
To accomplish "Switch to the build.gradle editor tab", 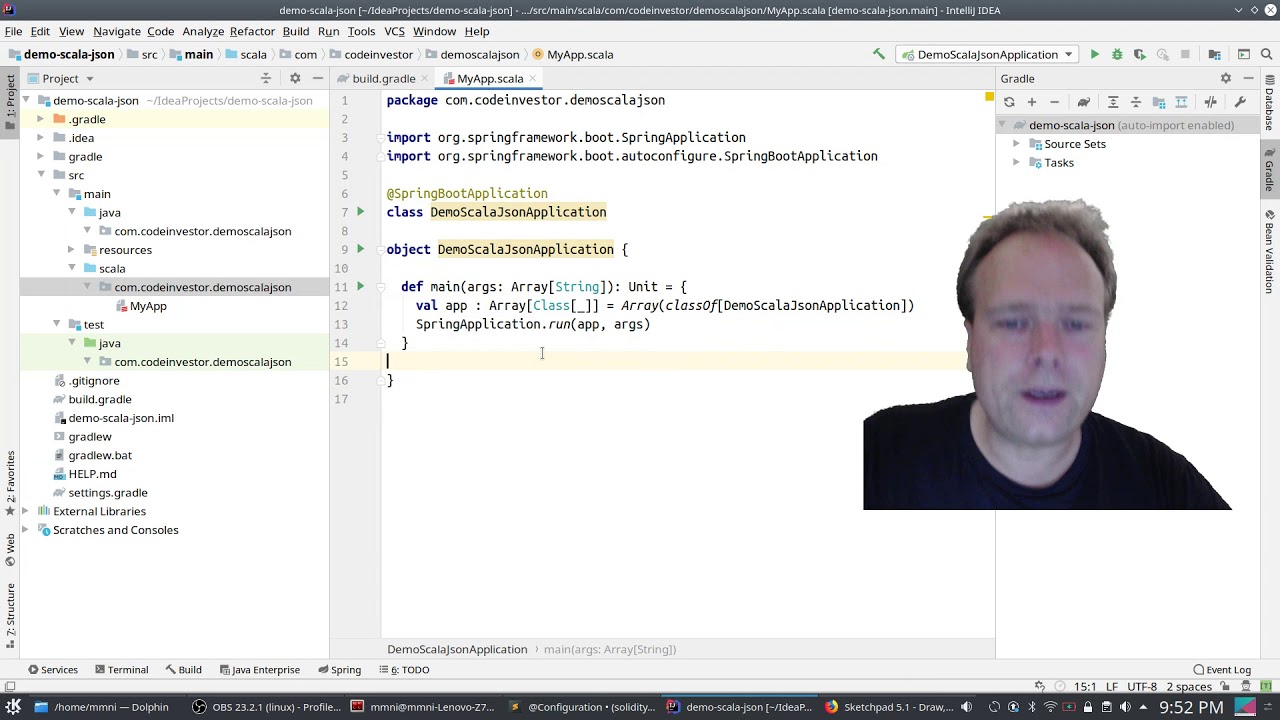I will pos(383,79).
